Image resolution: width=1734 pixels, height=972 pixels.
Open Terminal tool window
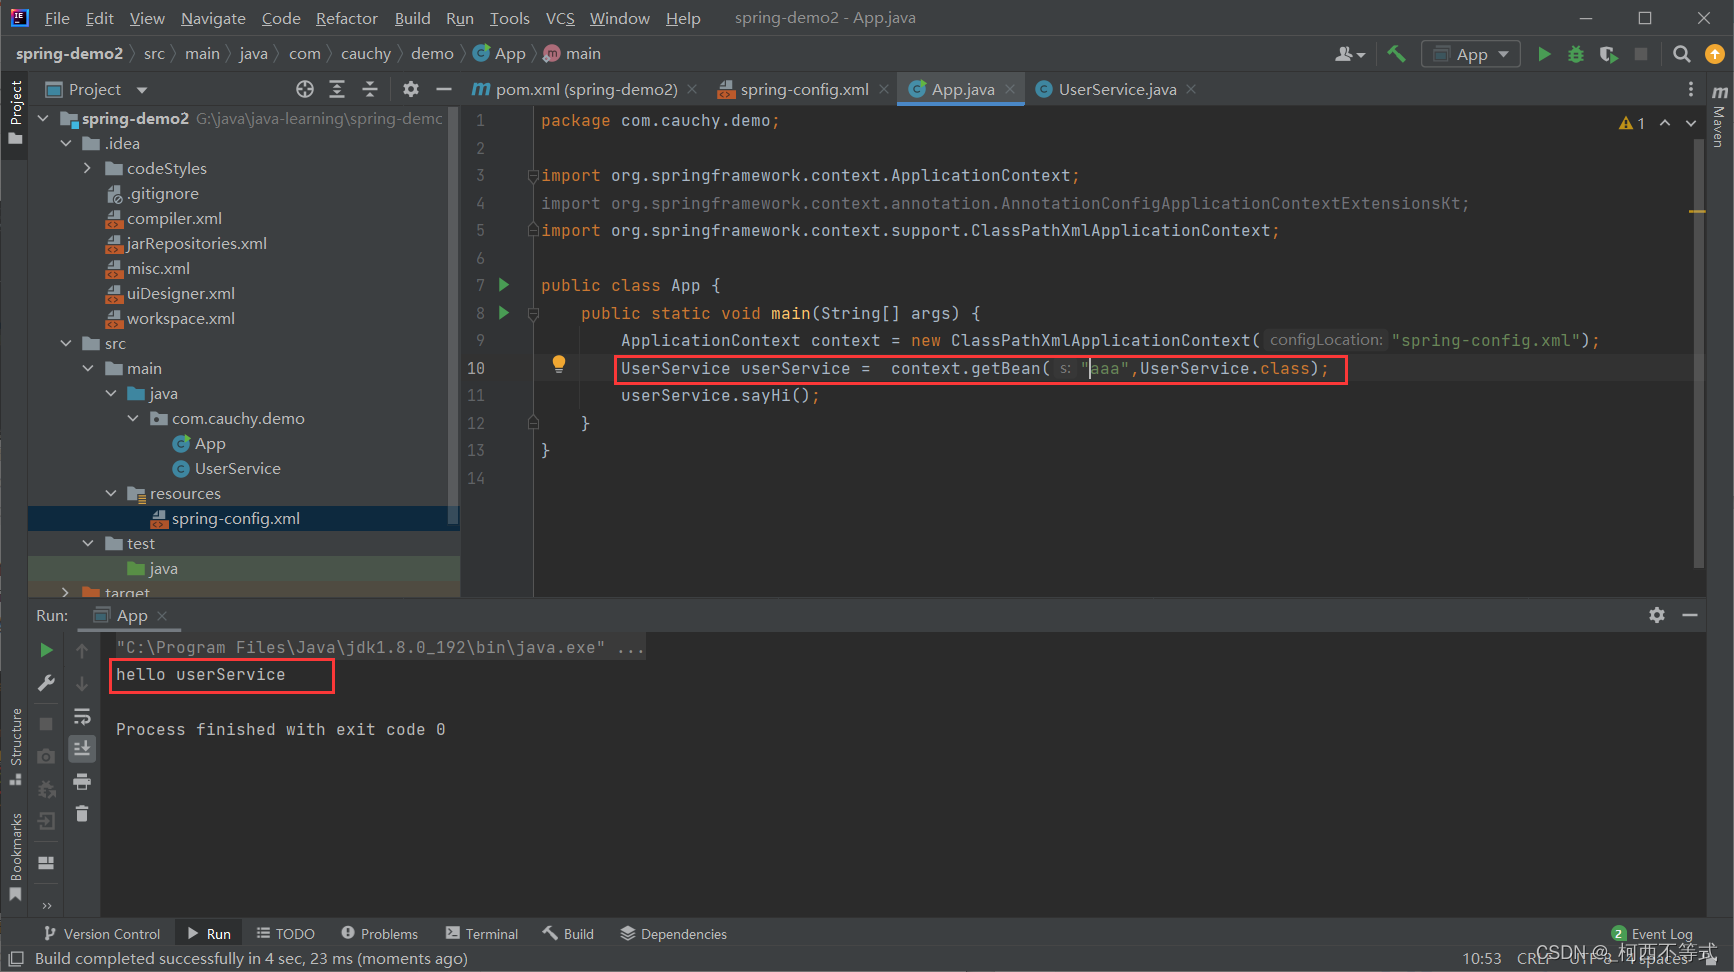(482, 934)
